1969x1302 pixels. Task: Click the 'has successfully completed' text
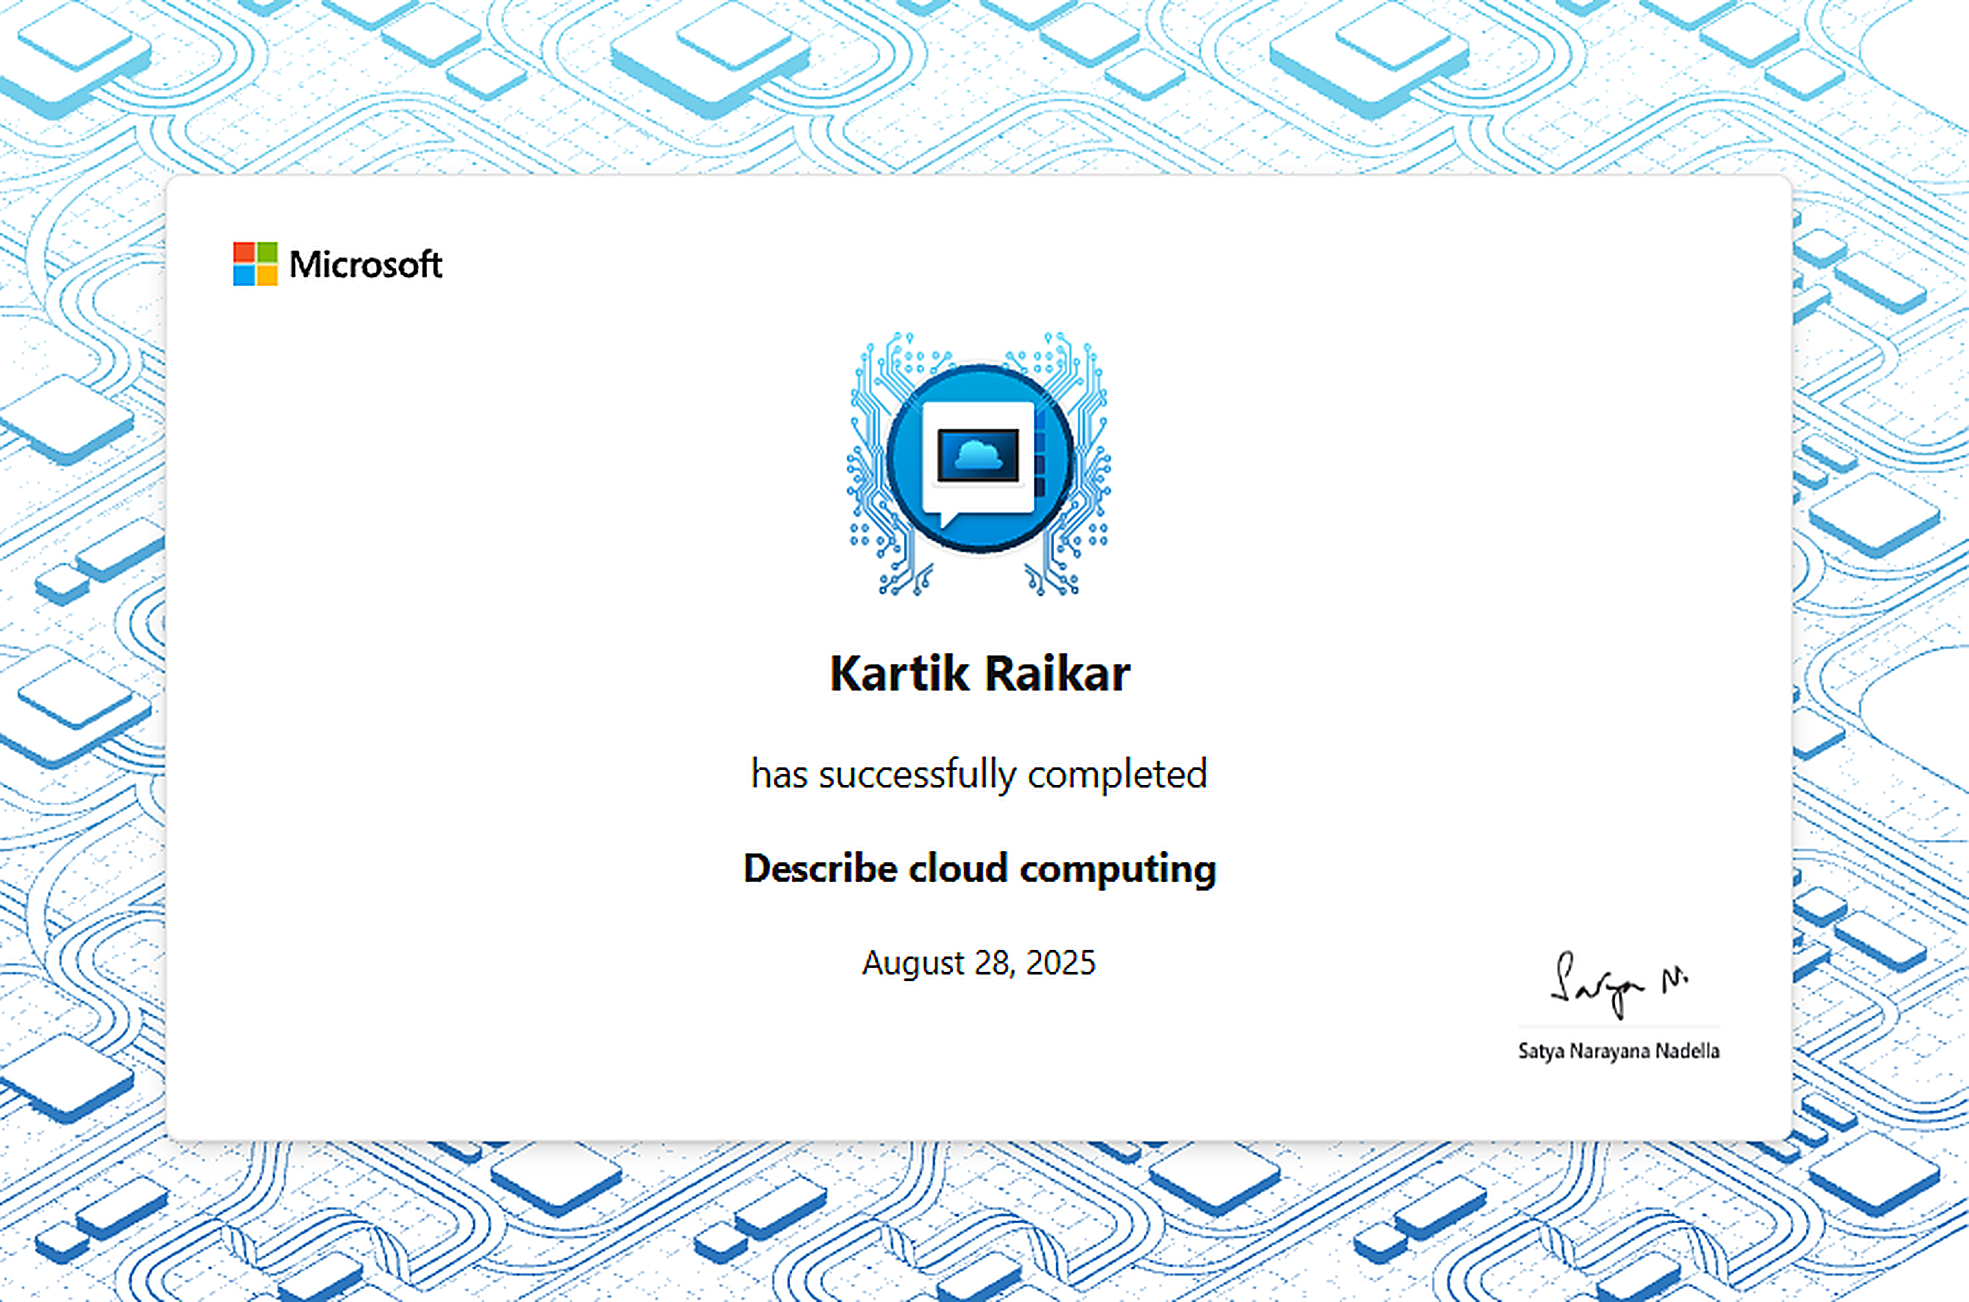click(x=979, y=775)
